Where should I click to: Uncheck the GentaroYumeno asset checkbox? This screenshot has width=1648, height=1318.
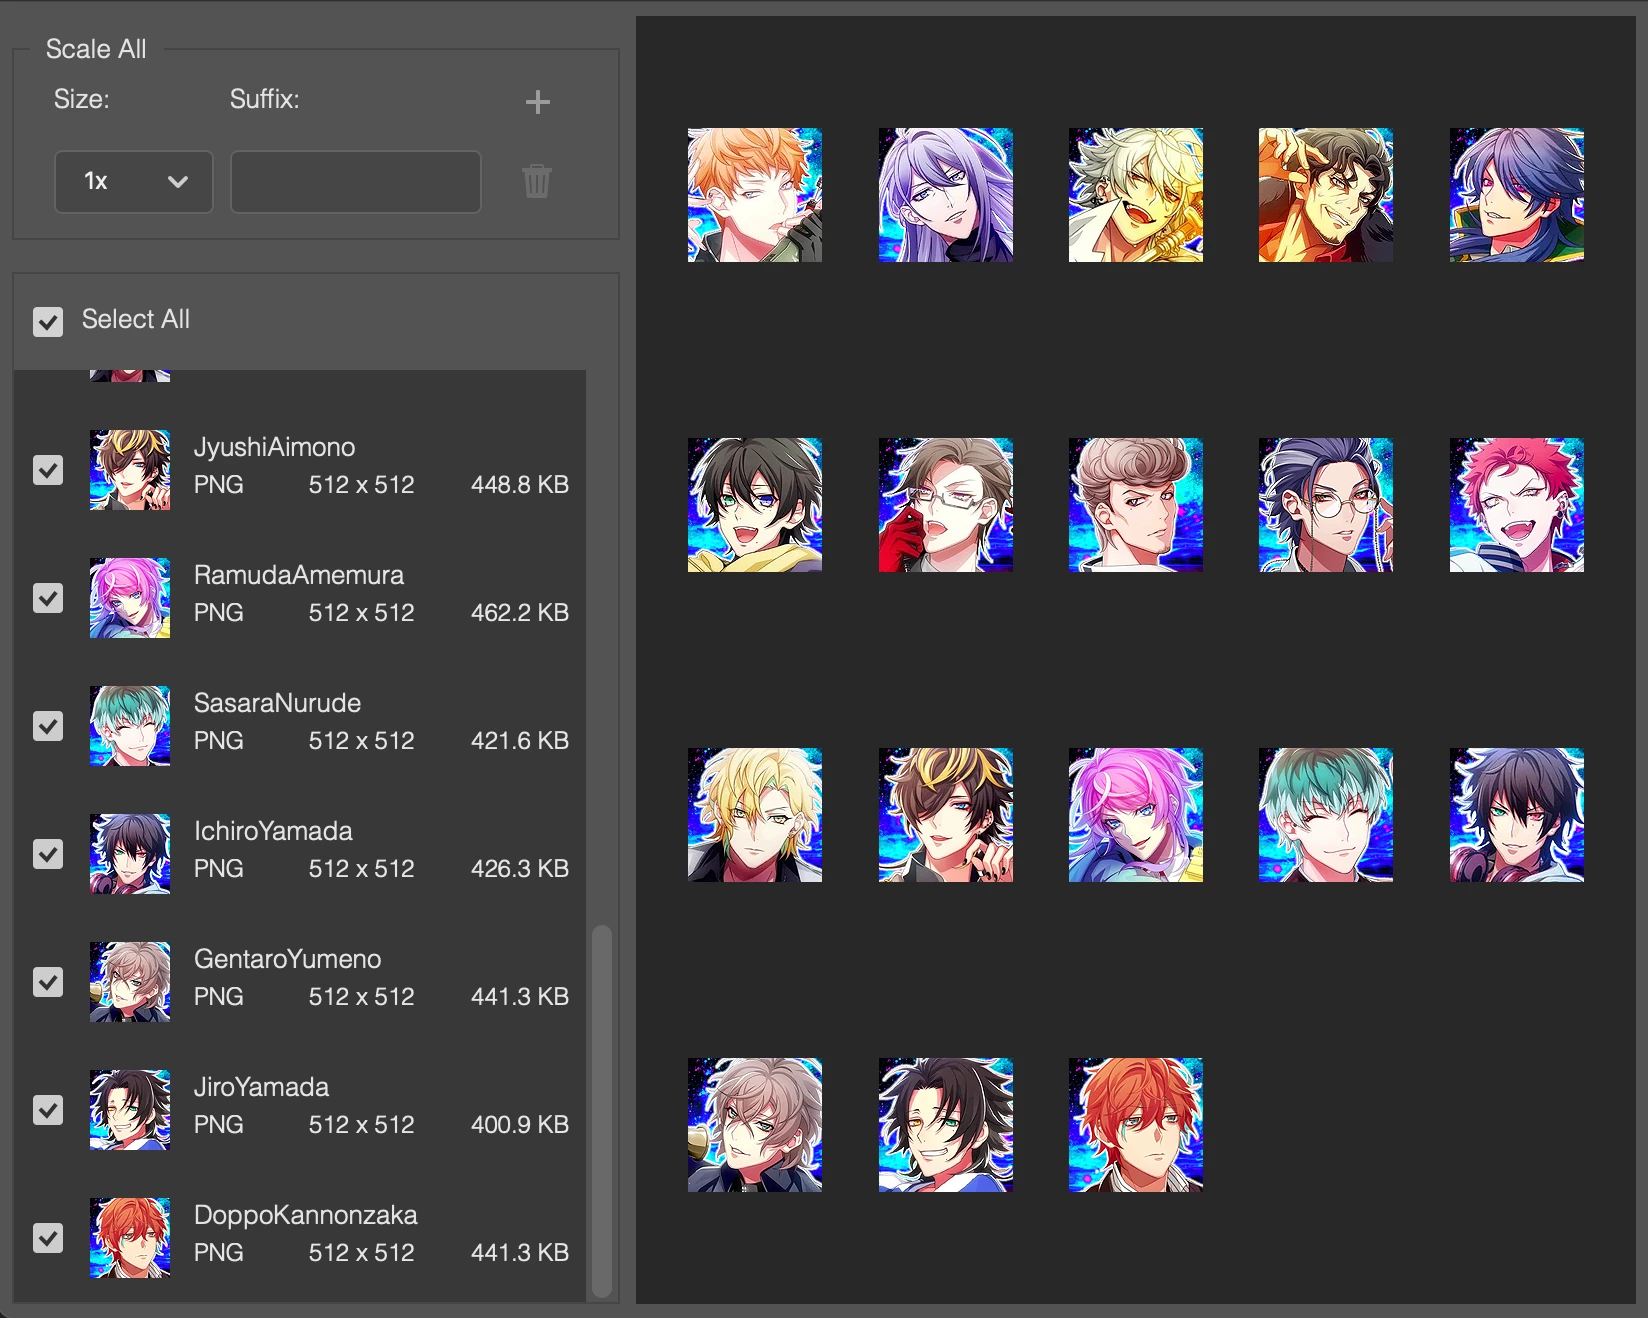48,982
